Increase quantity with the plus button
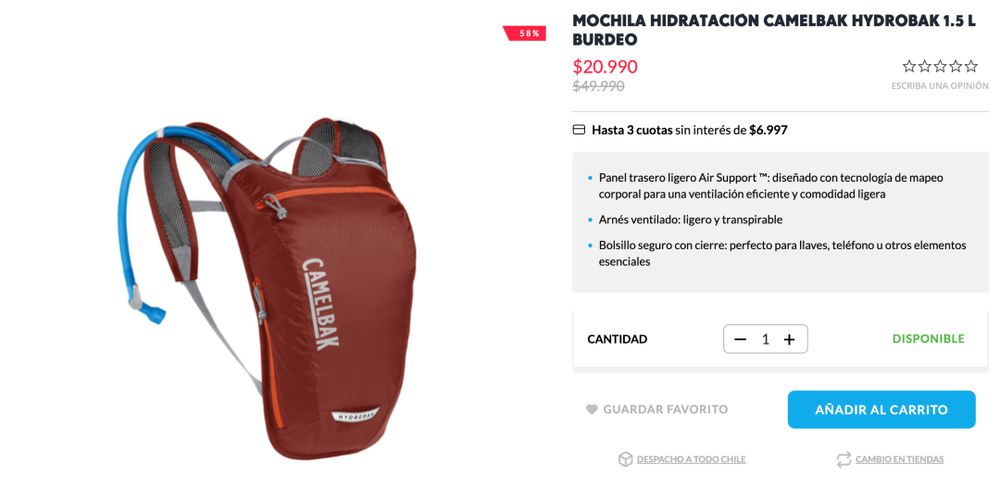This screenshot has height=479, width=1000. (789, 339)
